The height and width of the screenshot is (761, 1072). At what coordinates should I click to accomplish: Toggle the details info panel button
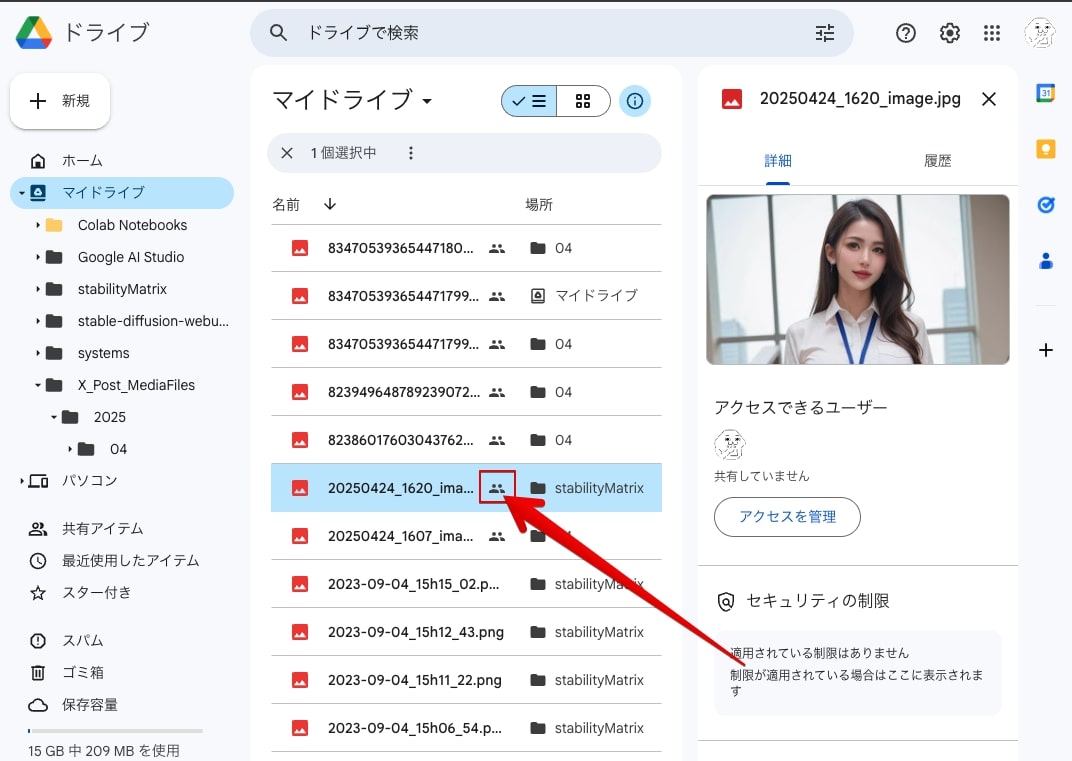point(634,101)
